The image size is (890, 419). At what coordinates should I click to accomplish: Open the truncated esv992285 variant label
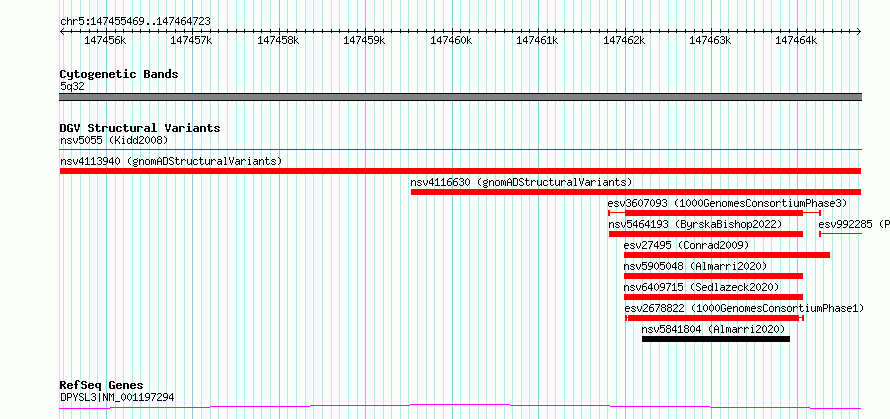854,224
